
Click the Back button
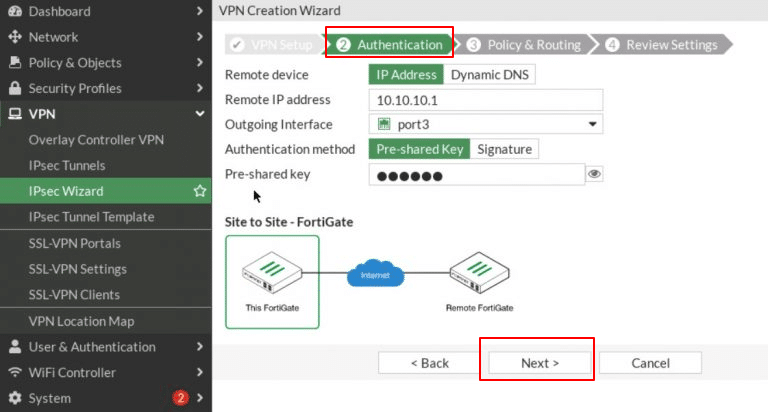(x=430, y=363)
